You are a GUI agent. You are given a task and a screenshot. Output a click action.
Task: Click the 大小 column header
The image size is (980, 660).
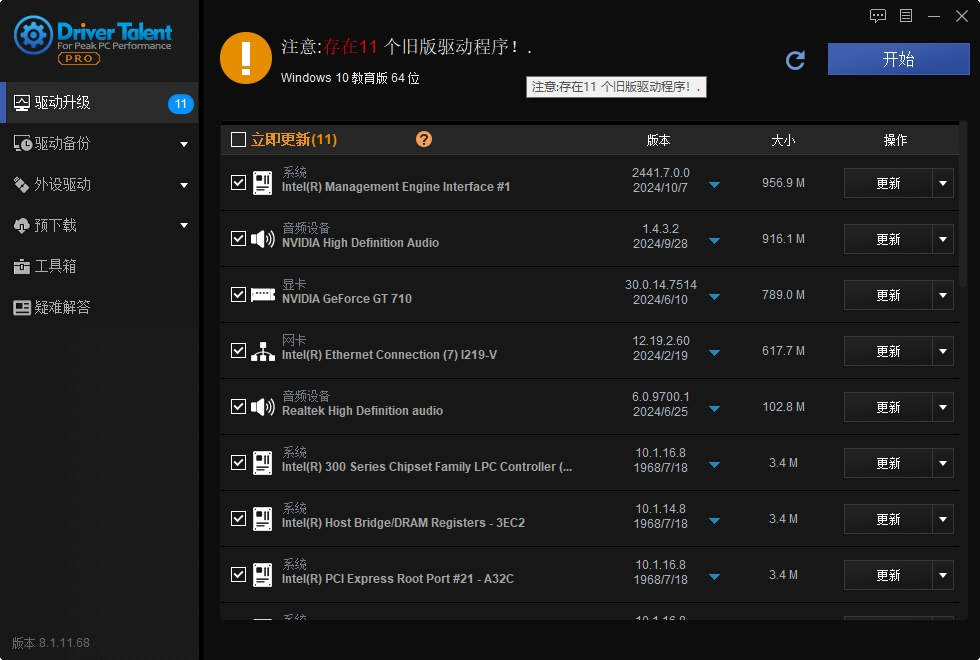[783, 140]
